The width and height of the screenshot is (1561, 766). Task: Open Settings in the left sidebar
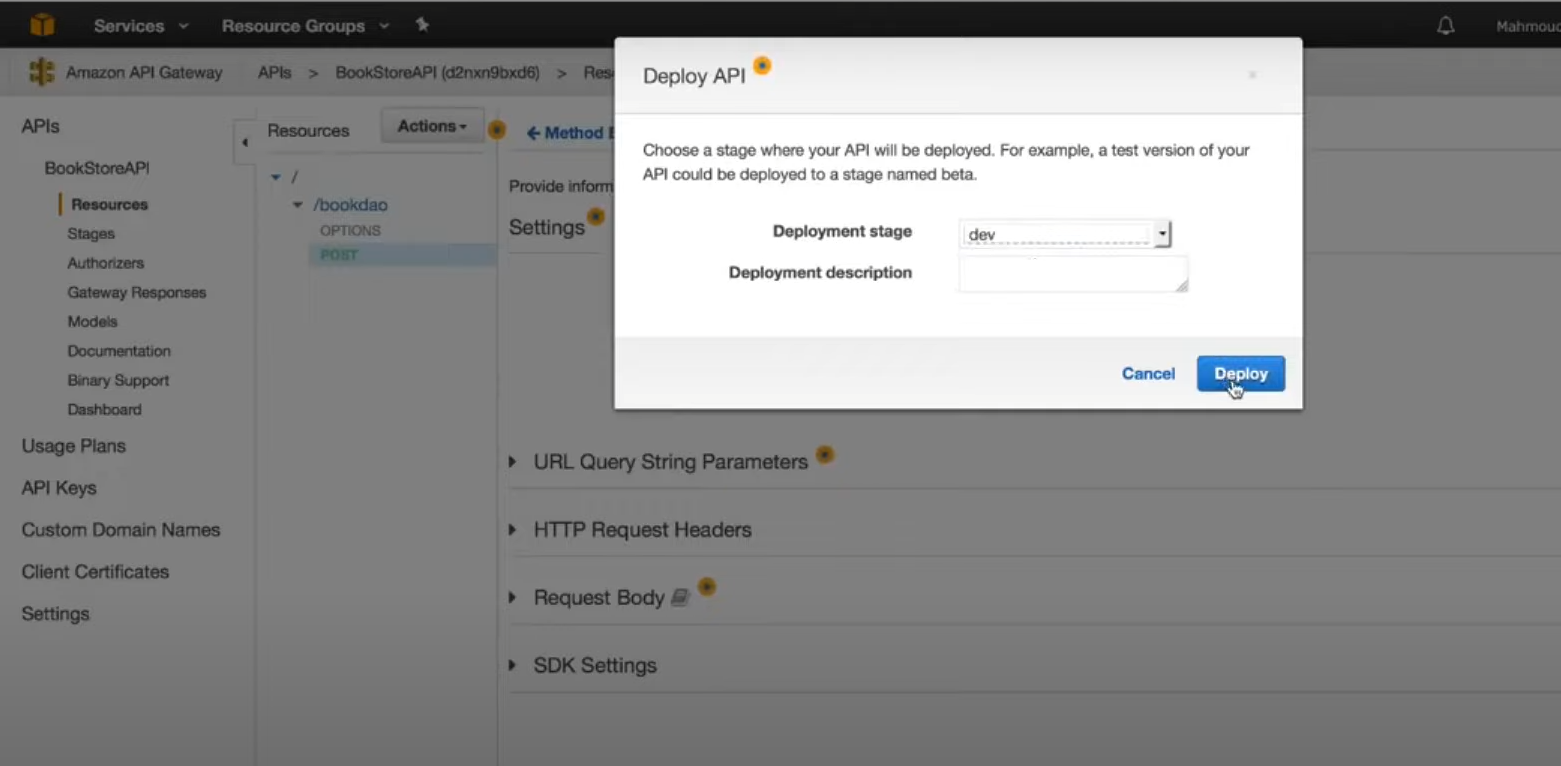click(55, 614)
